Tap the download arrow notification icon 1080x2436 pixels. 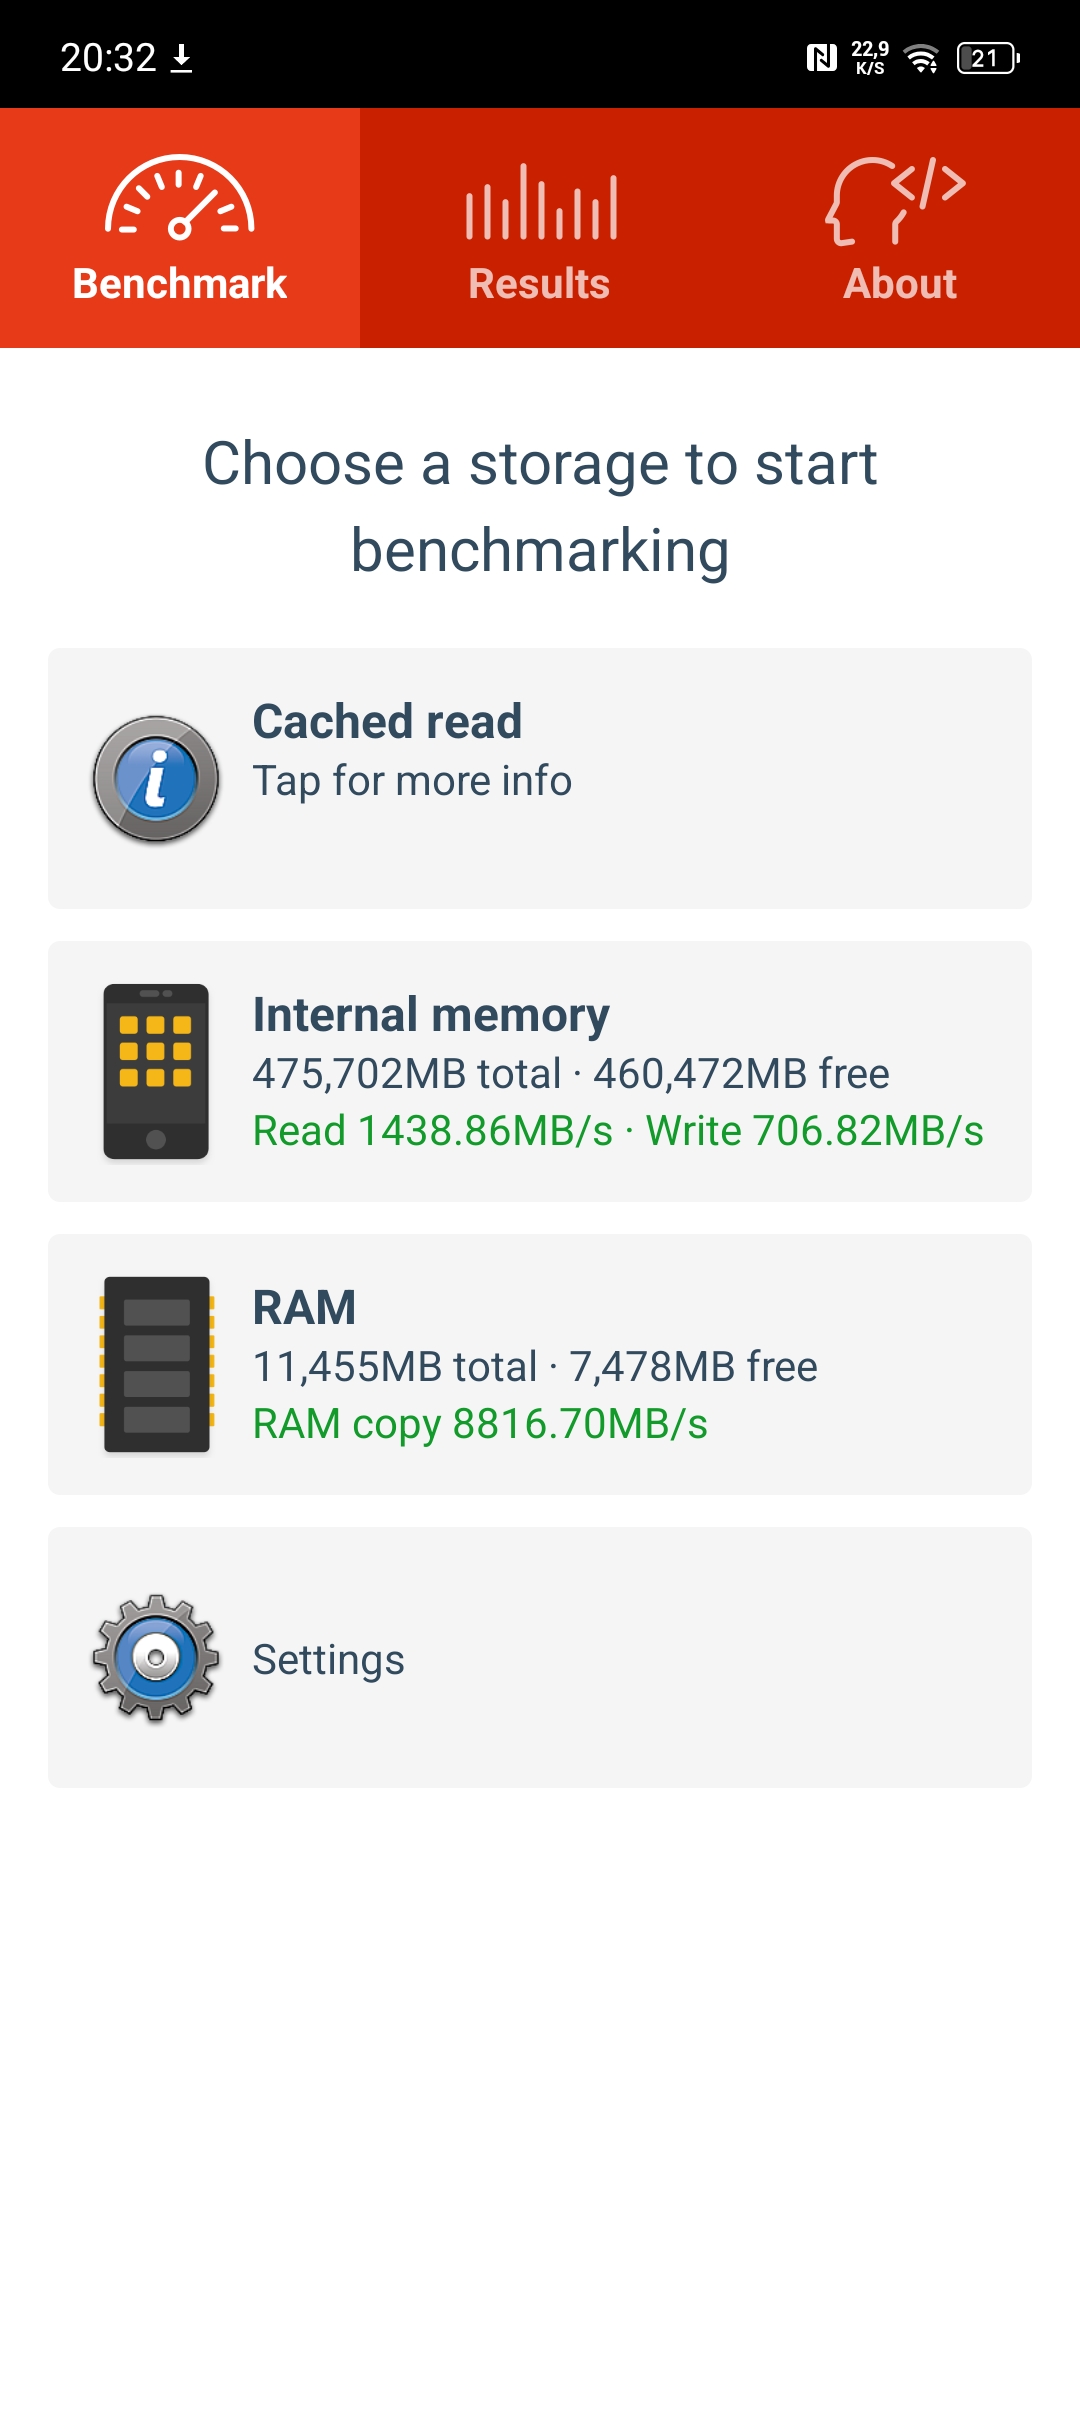coord(181,58)
